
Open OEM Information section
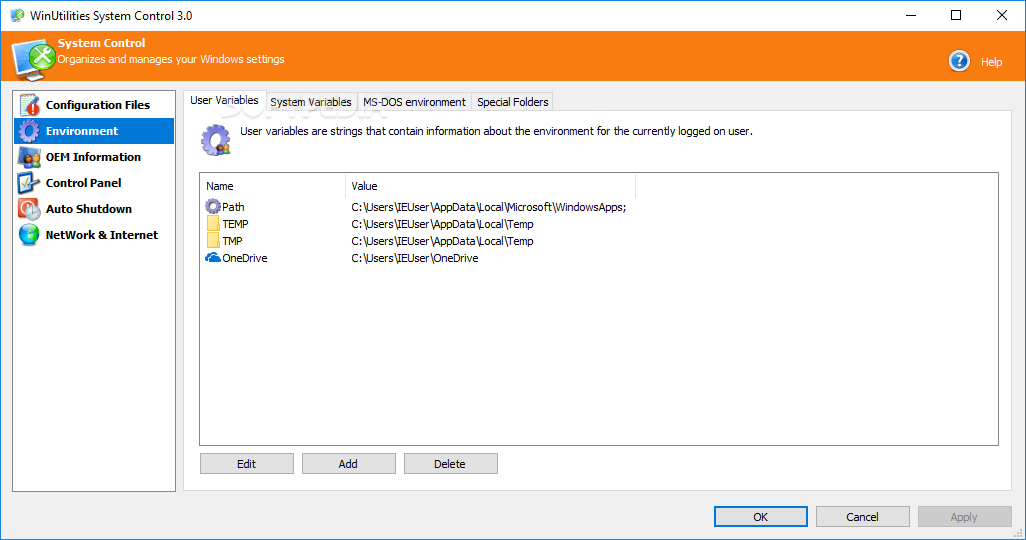(x=94, y=157)
